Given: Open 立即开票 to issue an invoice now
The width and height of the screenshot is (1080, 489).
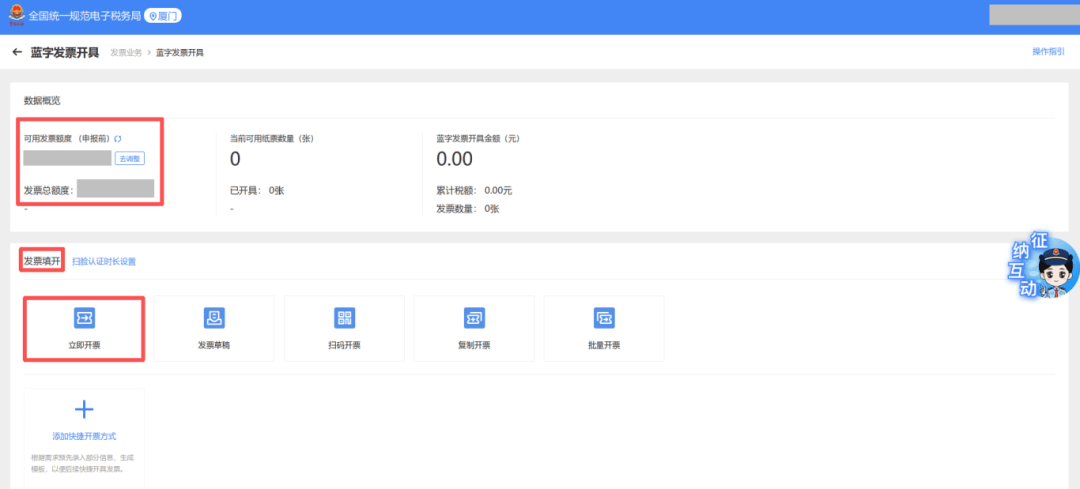Looking at the screenshot, I should tap(84, 318).
